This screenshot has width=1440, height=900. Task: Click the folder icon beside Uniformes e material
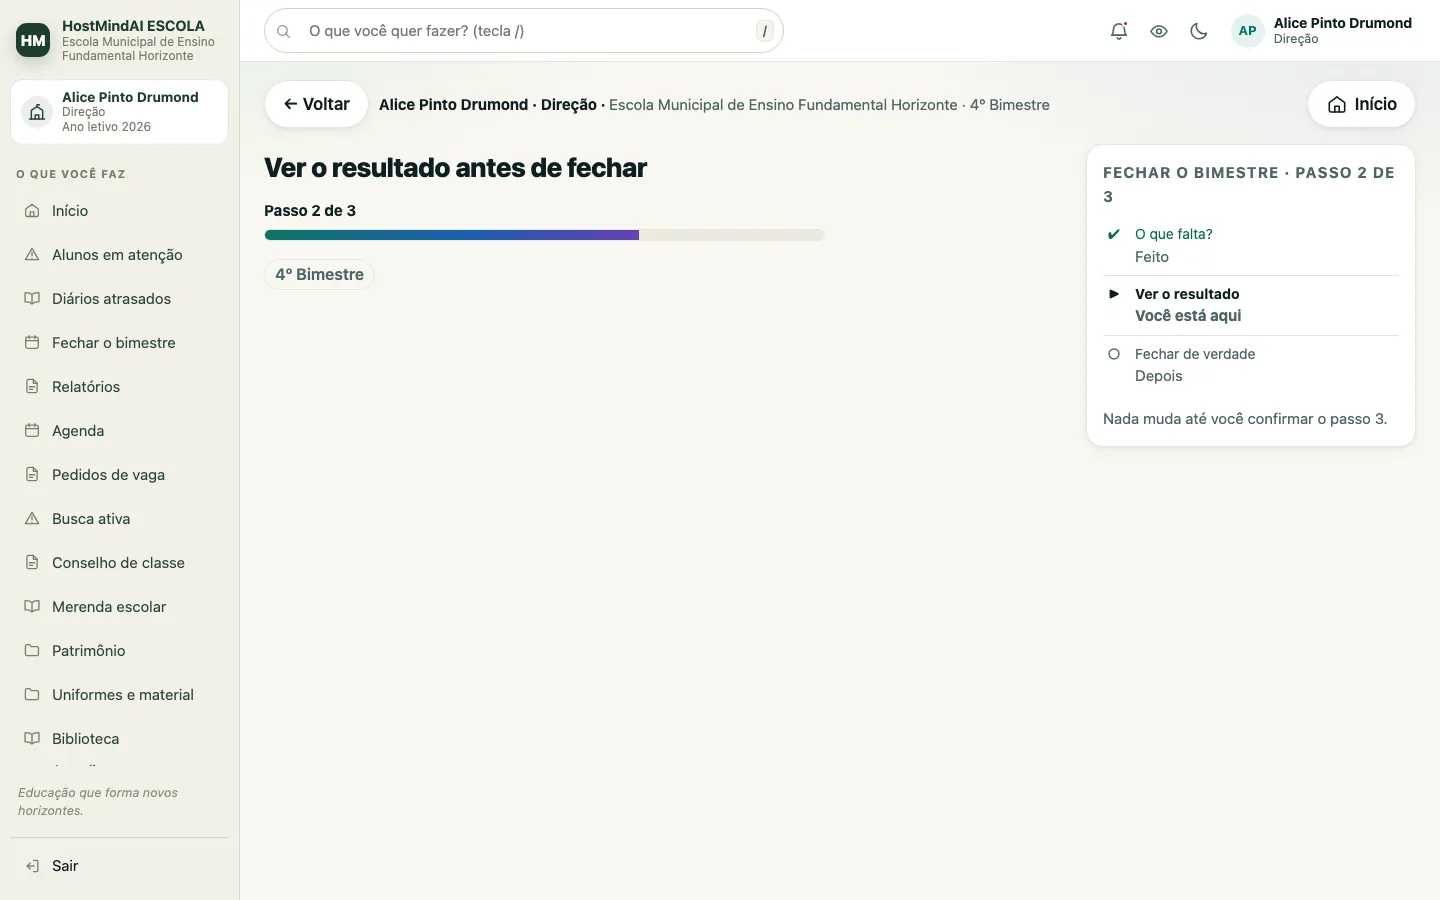point(32,695)
